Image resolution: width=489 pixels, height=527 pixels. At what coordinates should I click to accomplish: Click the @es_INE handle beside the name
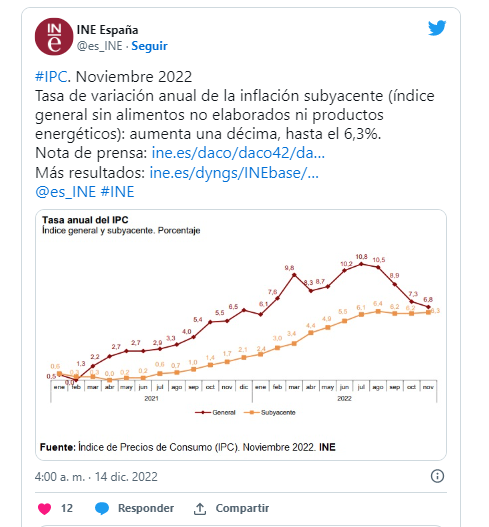click(99, 46)
